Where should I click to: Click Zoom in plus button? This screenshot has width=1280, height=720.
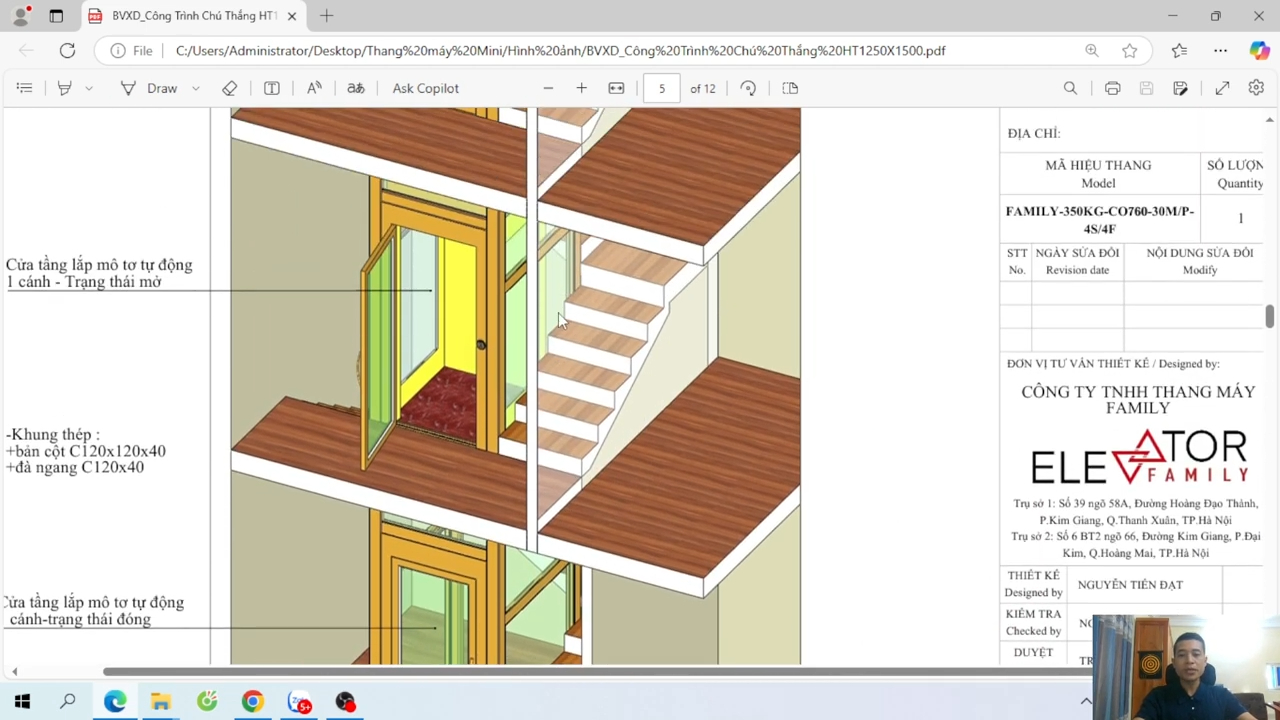[x=581, y=88]
